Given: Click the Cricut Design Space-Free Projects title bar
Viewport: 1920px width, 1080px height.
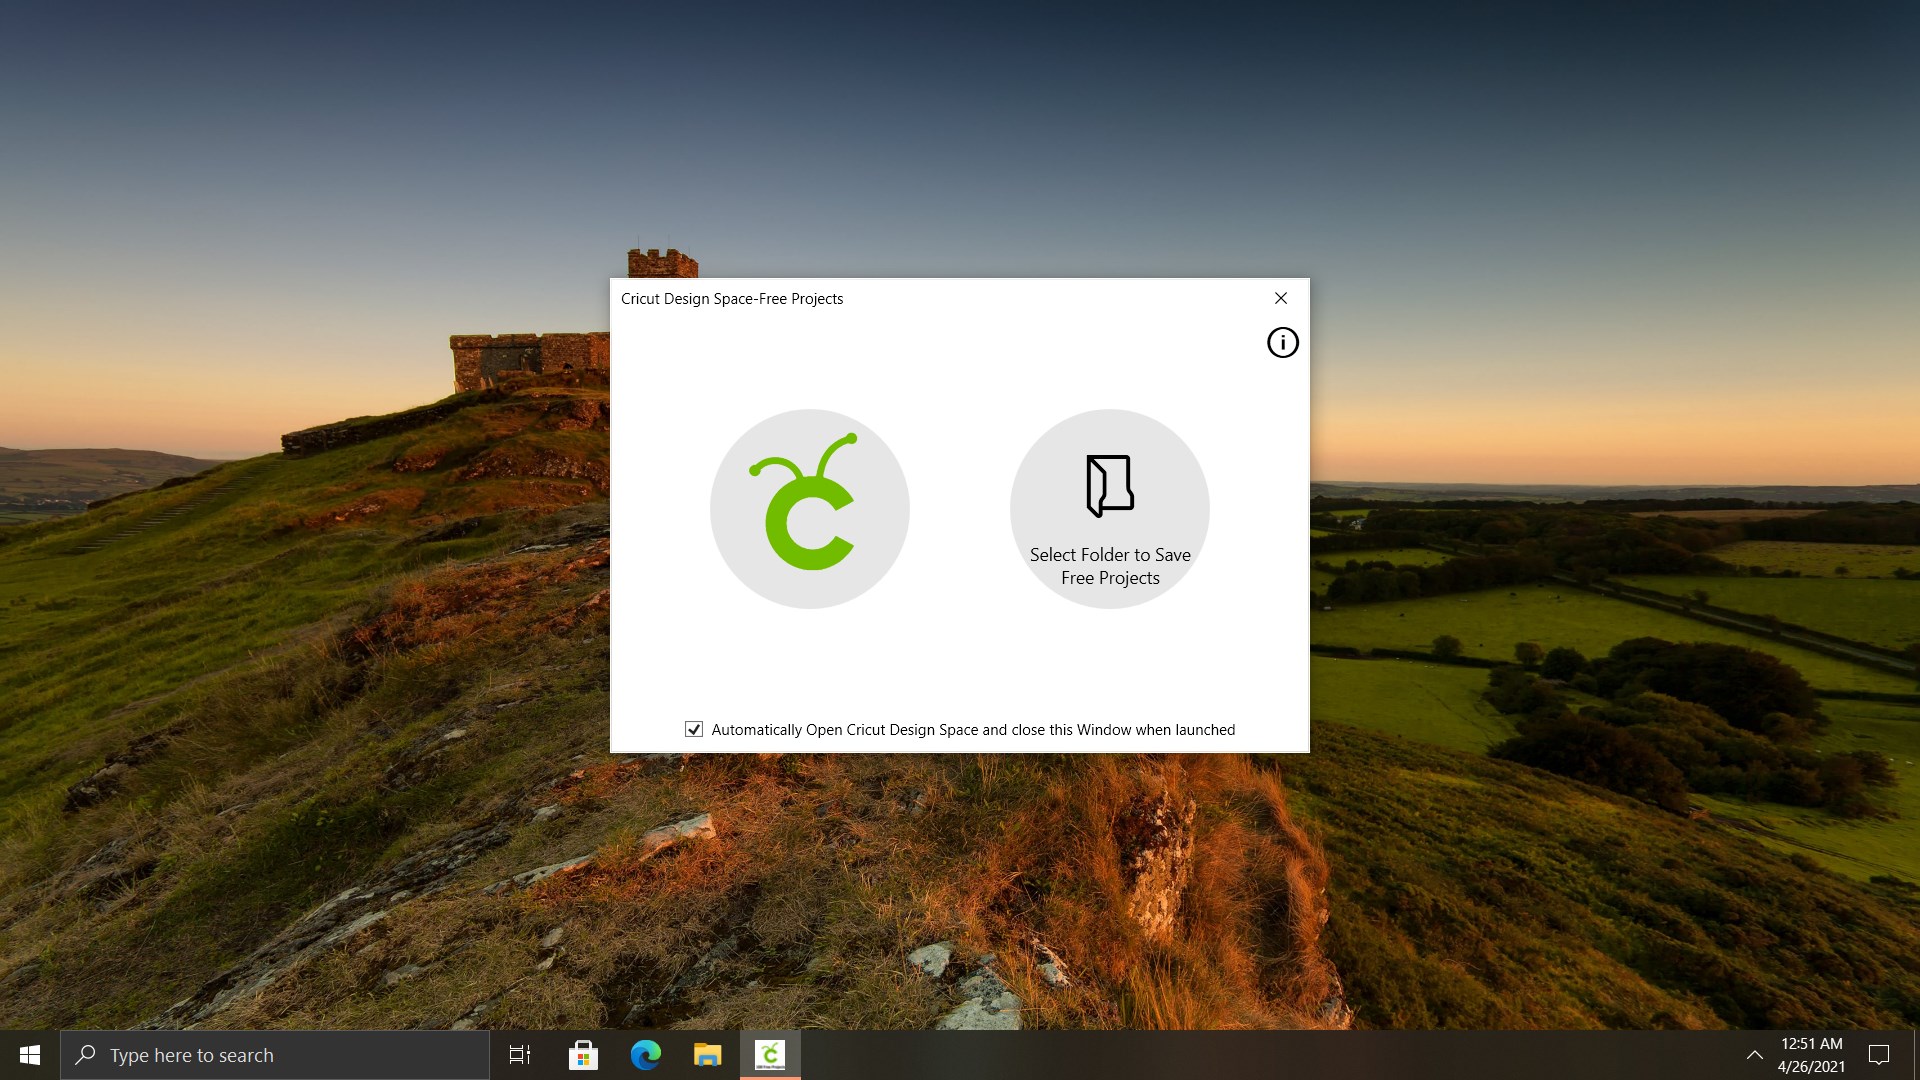Looking at the screenshot, I should pyautogui.click(x=732, y=298).
